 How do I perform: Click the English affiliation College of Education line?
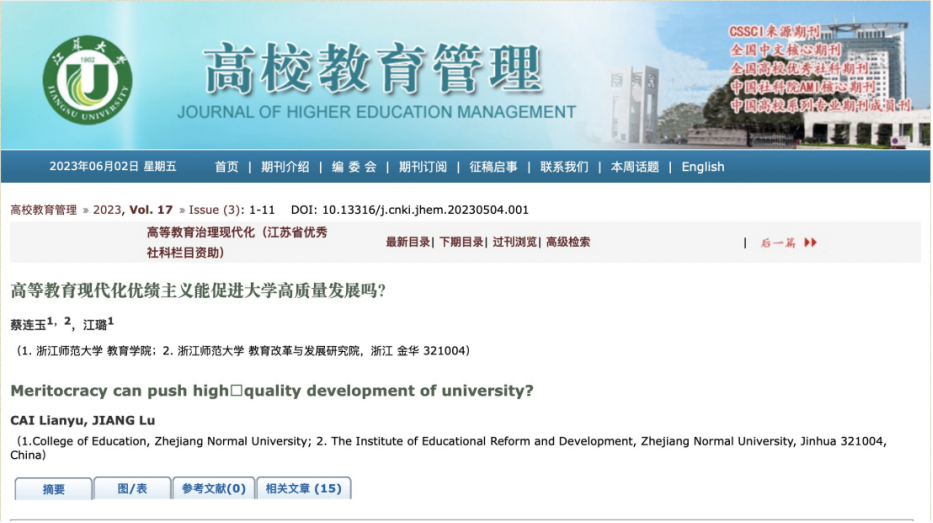click(449, 448)
